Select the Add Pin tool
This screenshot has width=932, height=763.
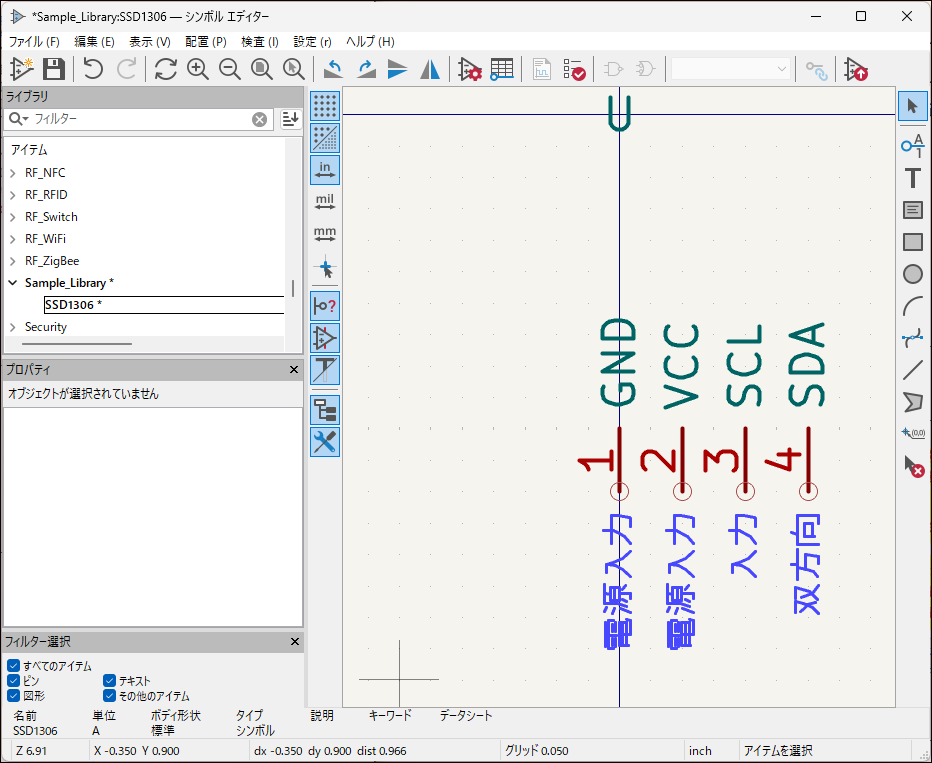(x=912, y=146)
